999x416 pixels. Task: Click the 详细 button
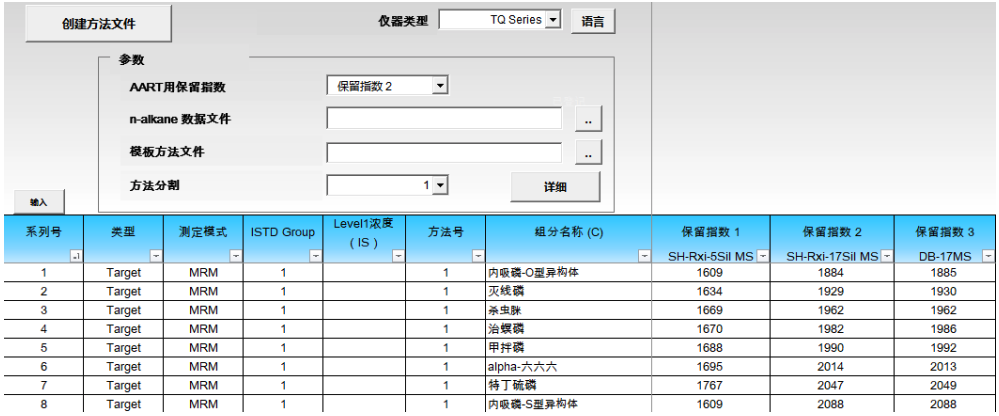[x=555, y=187]
